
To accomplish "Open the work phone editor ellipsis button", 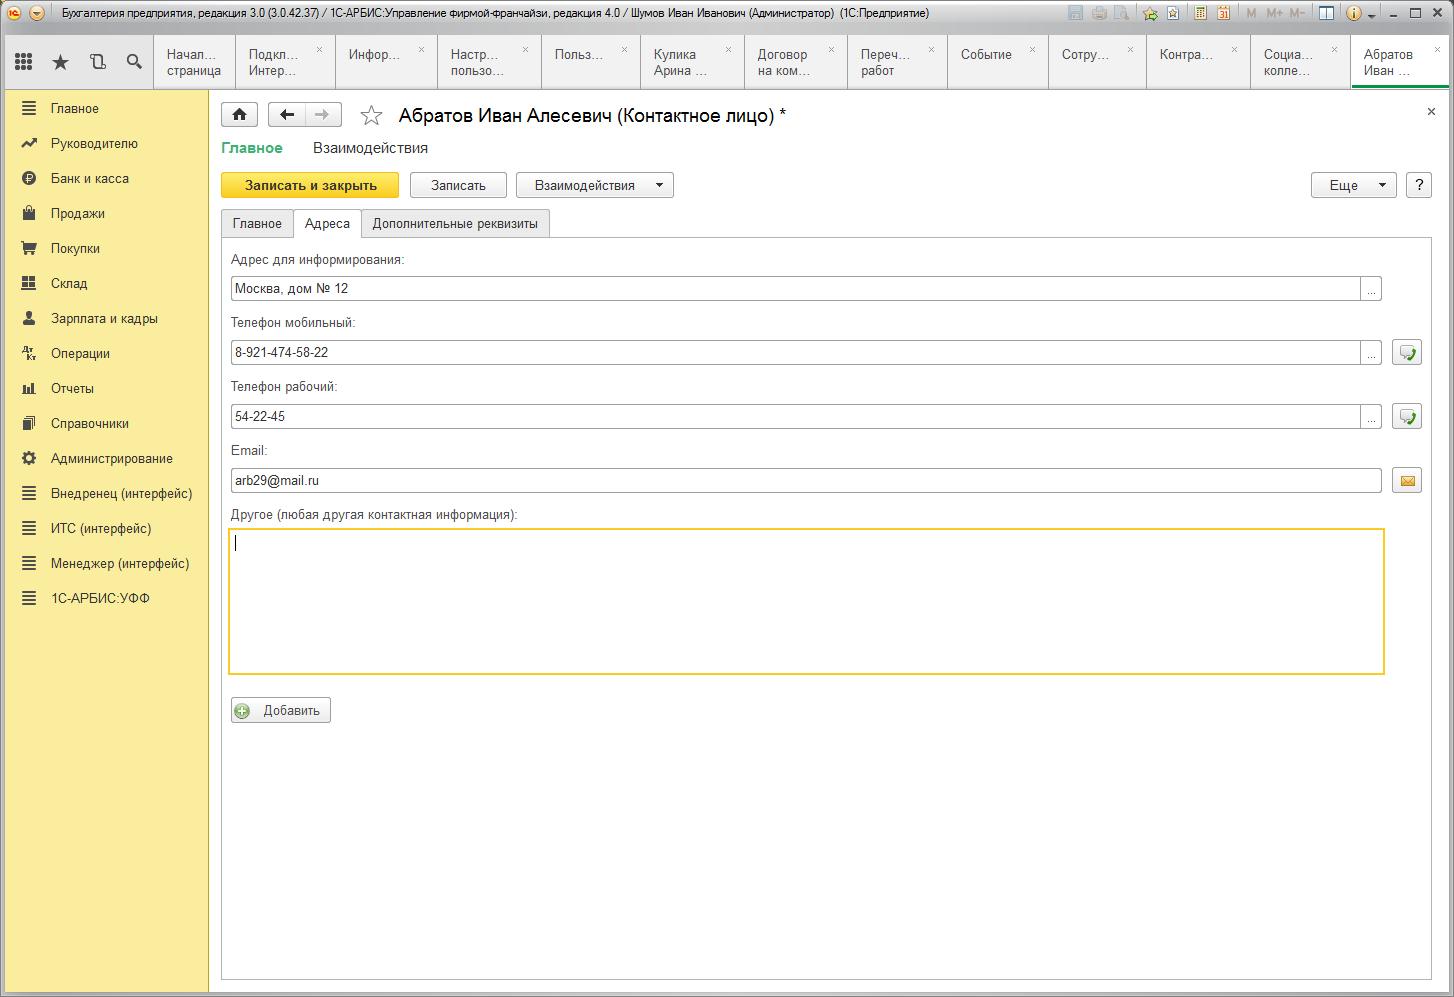I will click(1371, 417).
